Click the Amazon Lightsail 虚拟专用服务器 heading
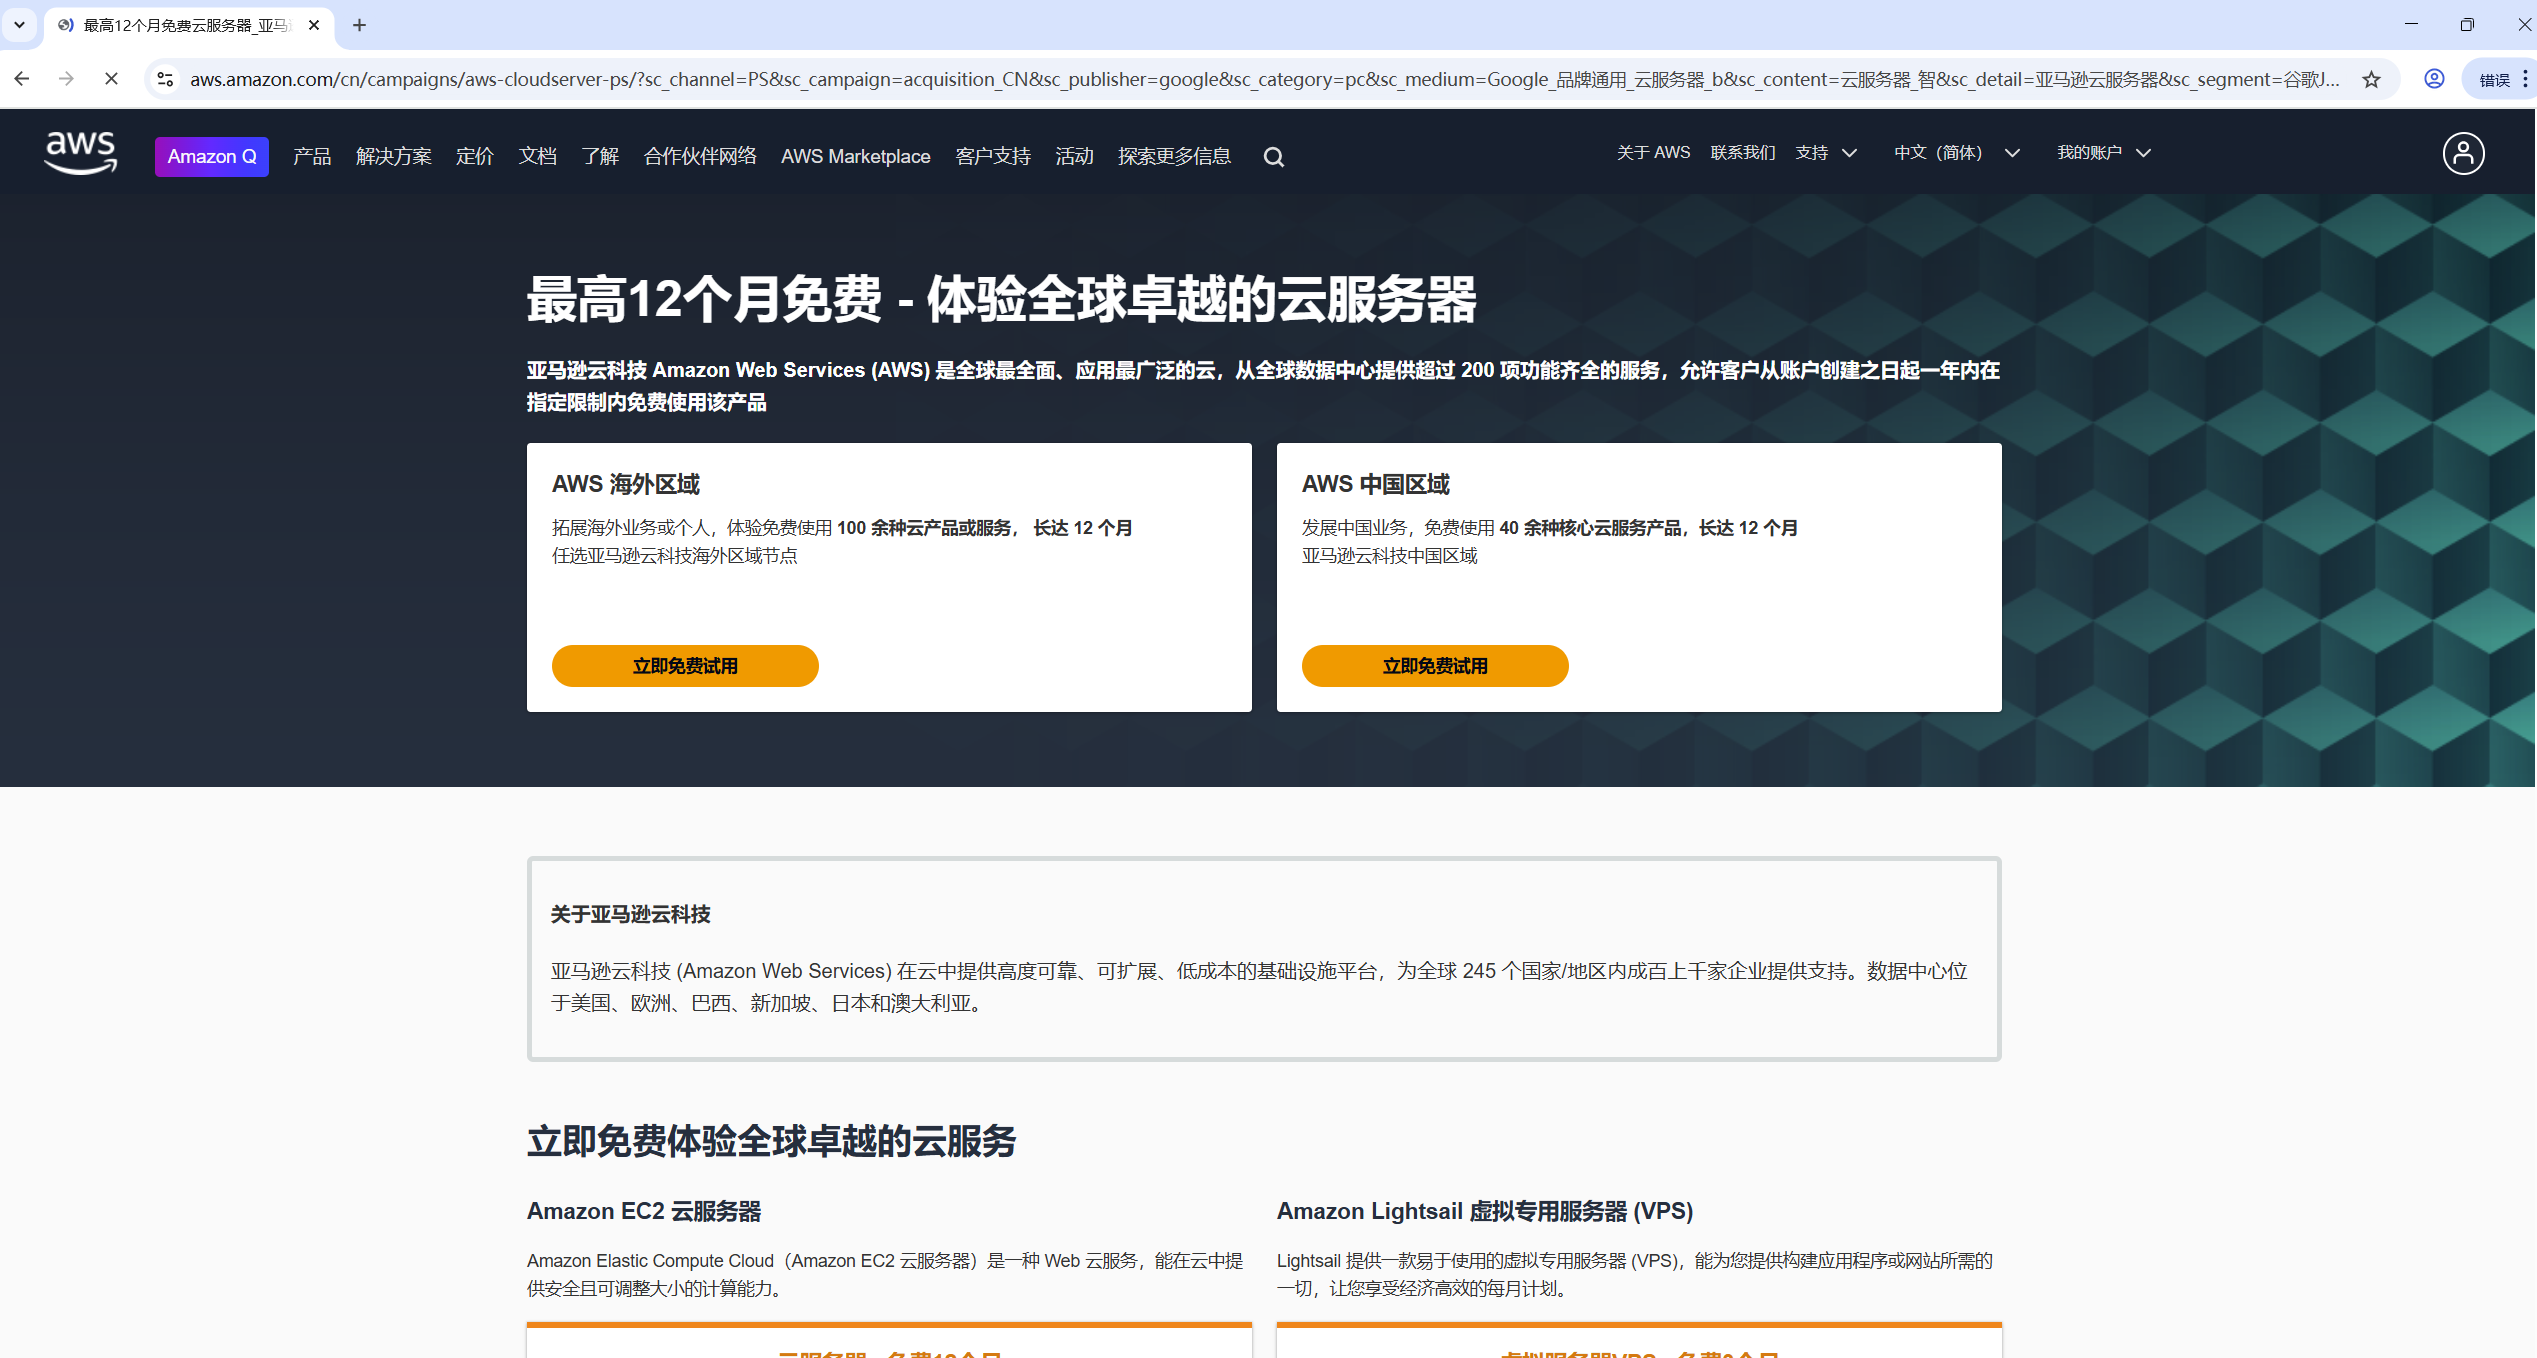Image resolution: width=2537 pixels, height=1358 pixels. [1485, 1212]
